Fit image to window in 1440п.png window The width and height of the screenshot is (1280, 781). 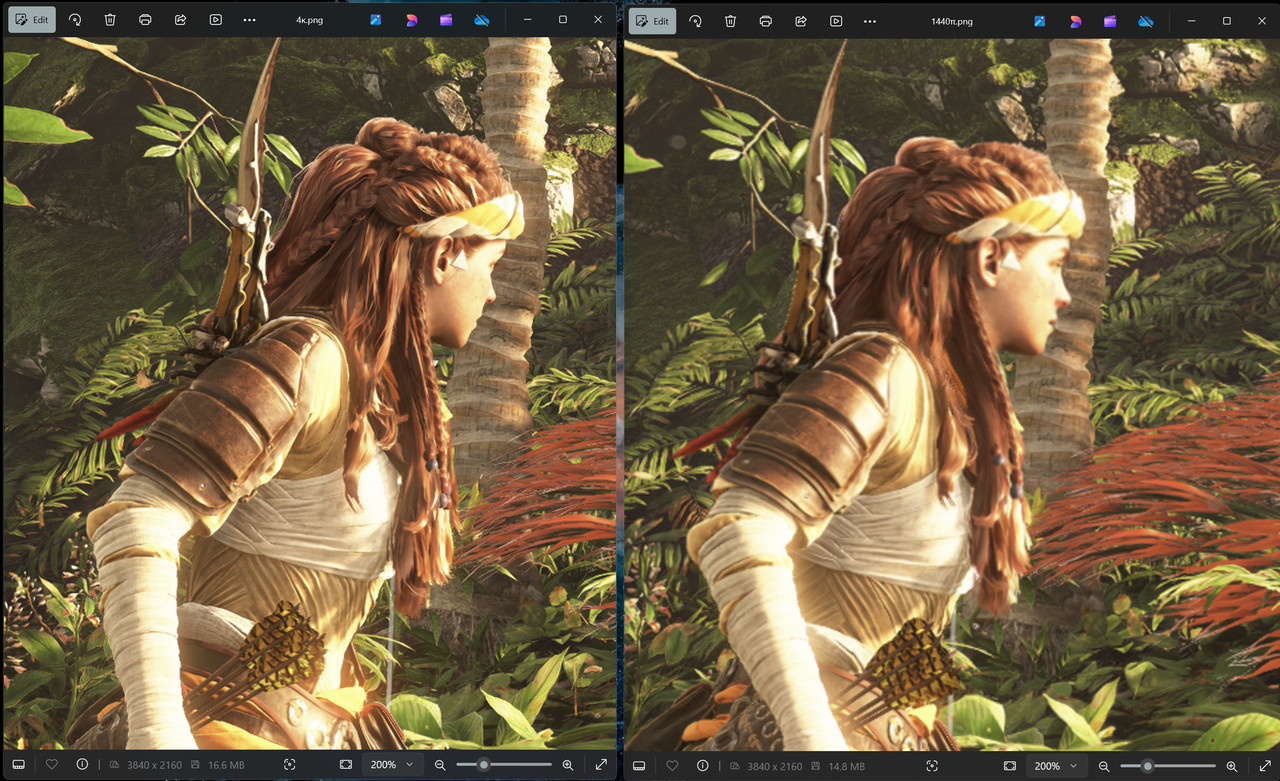(1010, 766)
